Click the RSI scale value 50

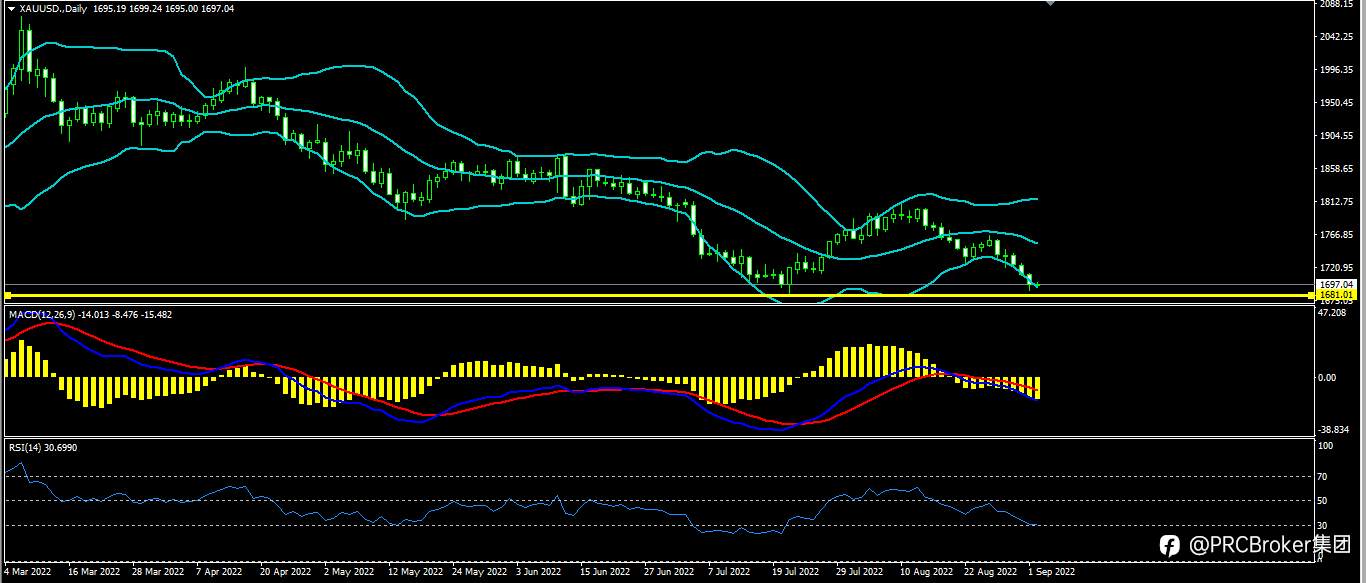point(1324,500)
